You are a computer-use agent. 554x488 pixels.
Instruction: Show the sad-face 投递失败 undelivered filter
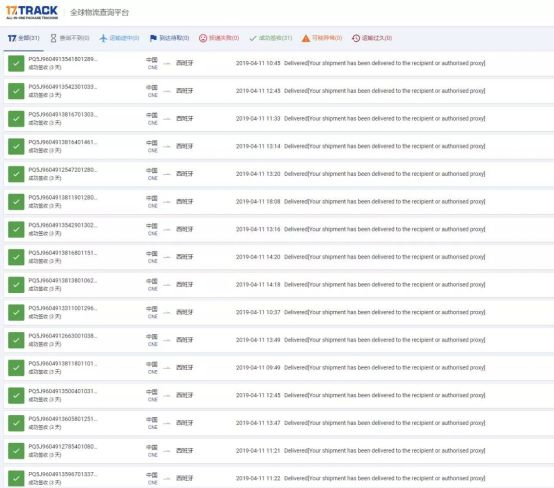[x=219, y=38]
